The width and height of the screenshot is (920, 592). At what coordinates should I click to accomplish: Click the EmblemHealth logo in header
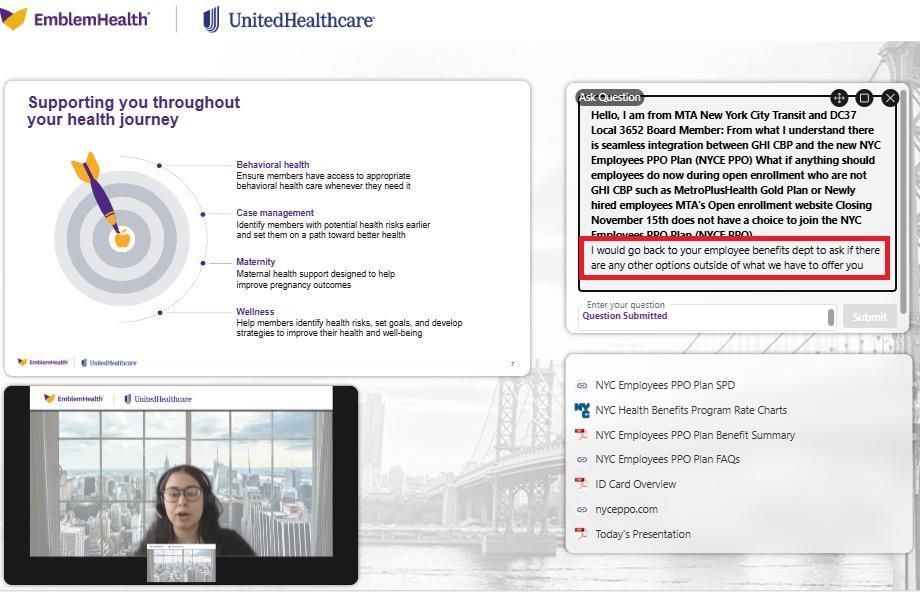pyautogui.click(x=75, y=19)
